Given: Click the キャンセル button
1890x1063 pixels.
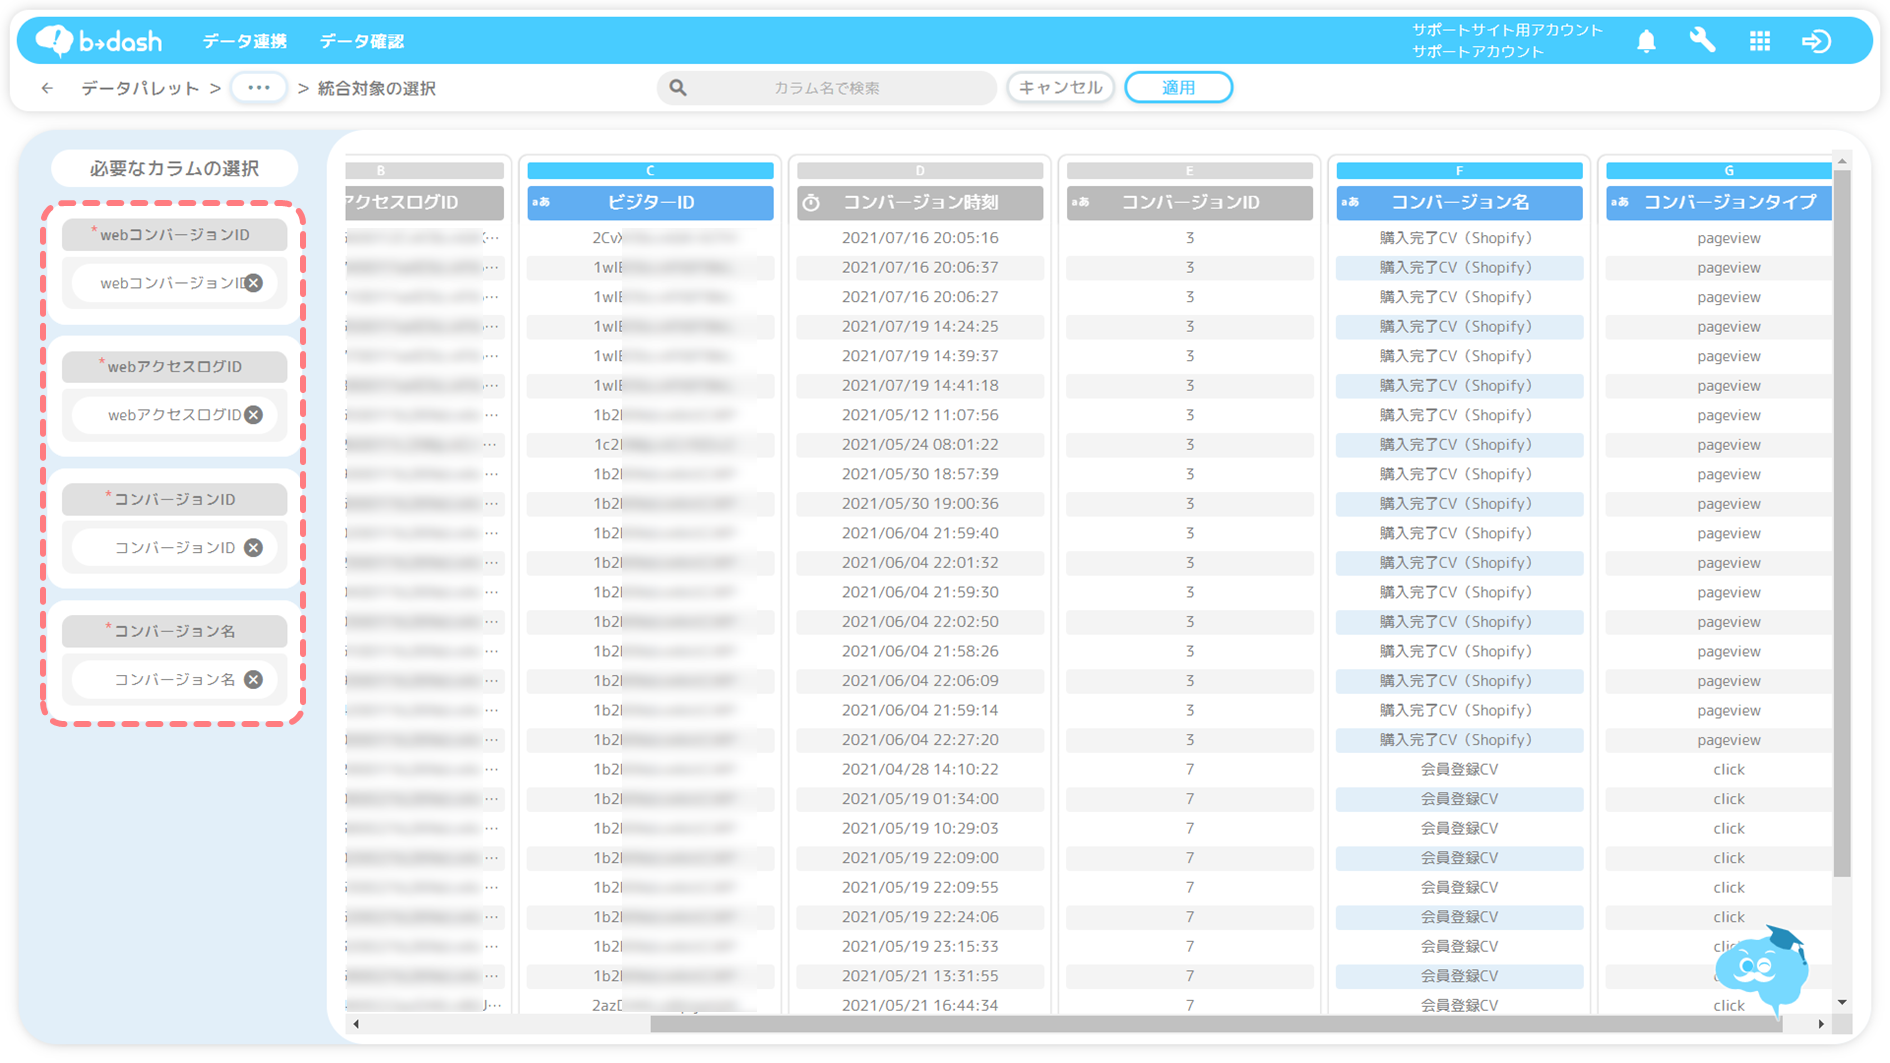Looking at the screenshot, I should (x=1060, y=87).
